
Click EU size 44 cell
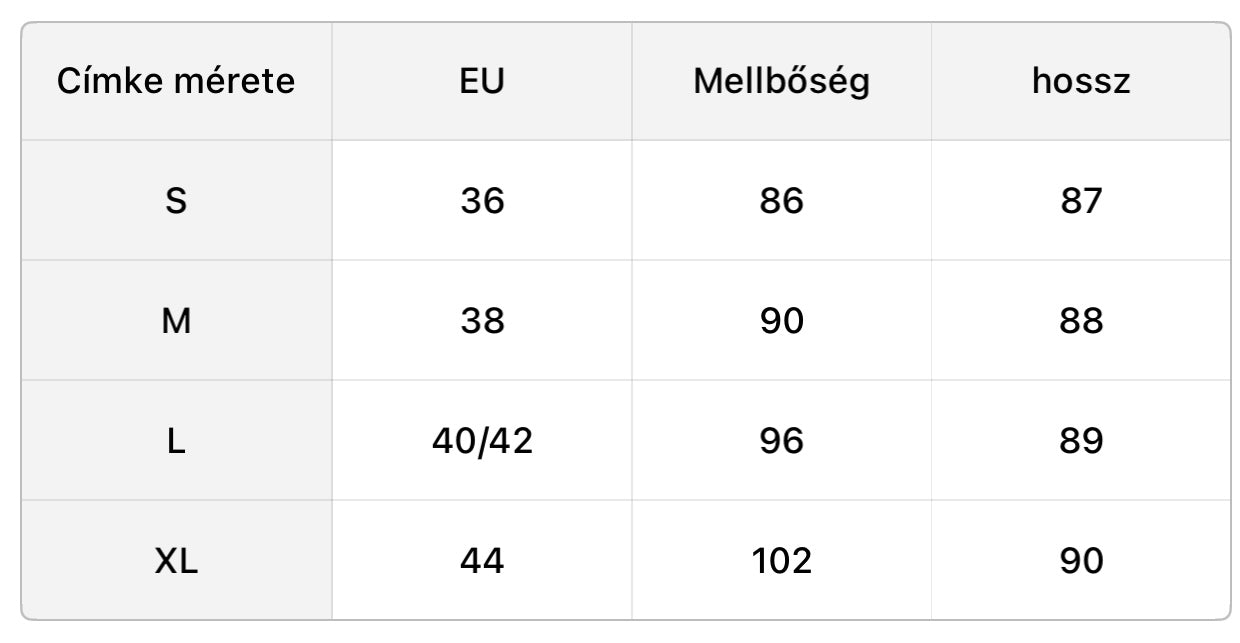pyautogui.click(x=482, y=561)
